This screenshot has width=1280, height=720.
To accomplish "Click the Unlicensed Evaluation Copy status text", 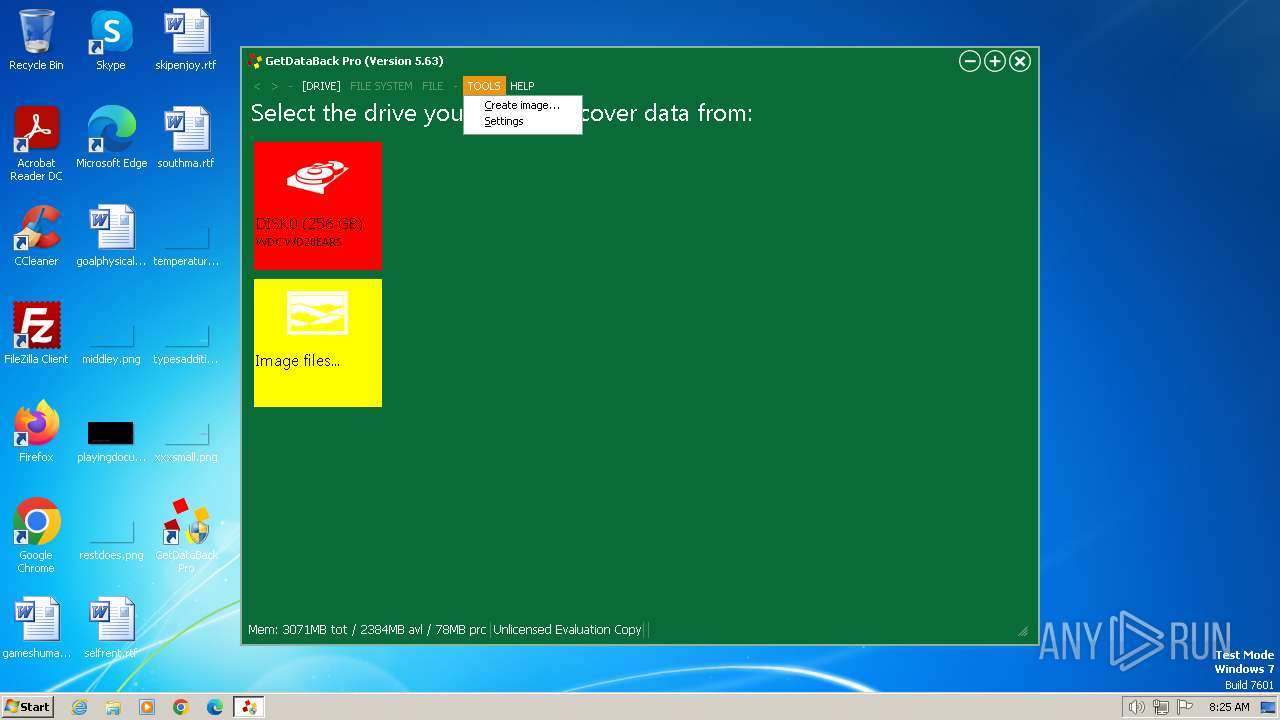I will click(x=567, y=630).
